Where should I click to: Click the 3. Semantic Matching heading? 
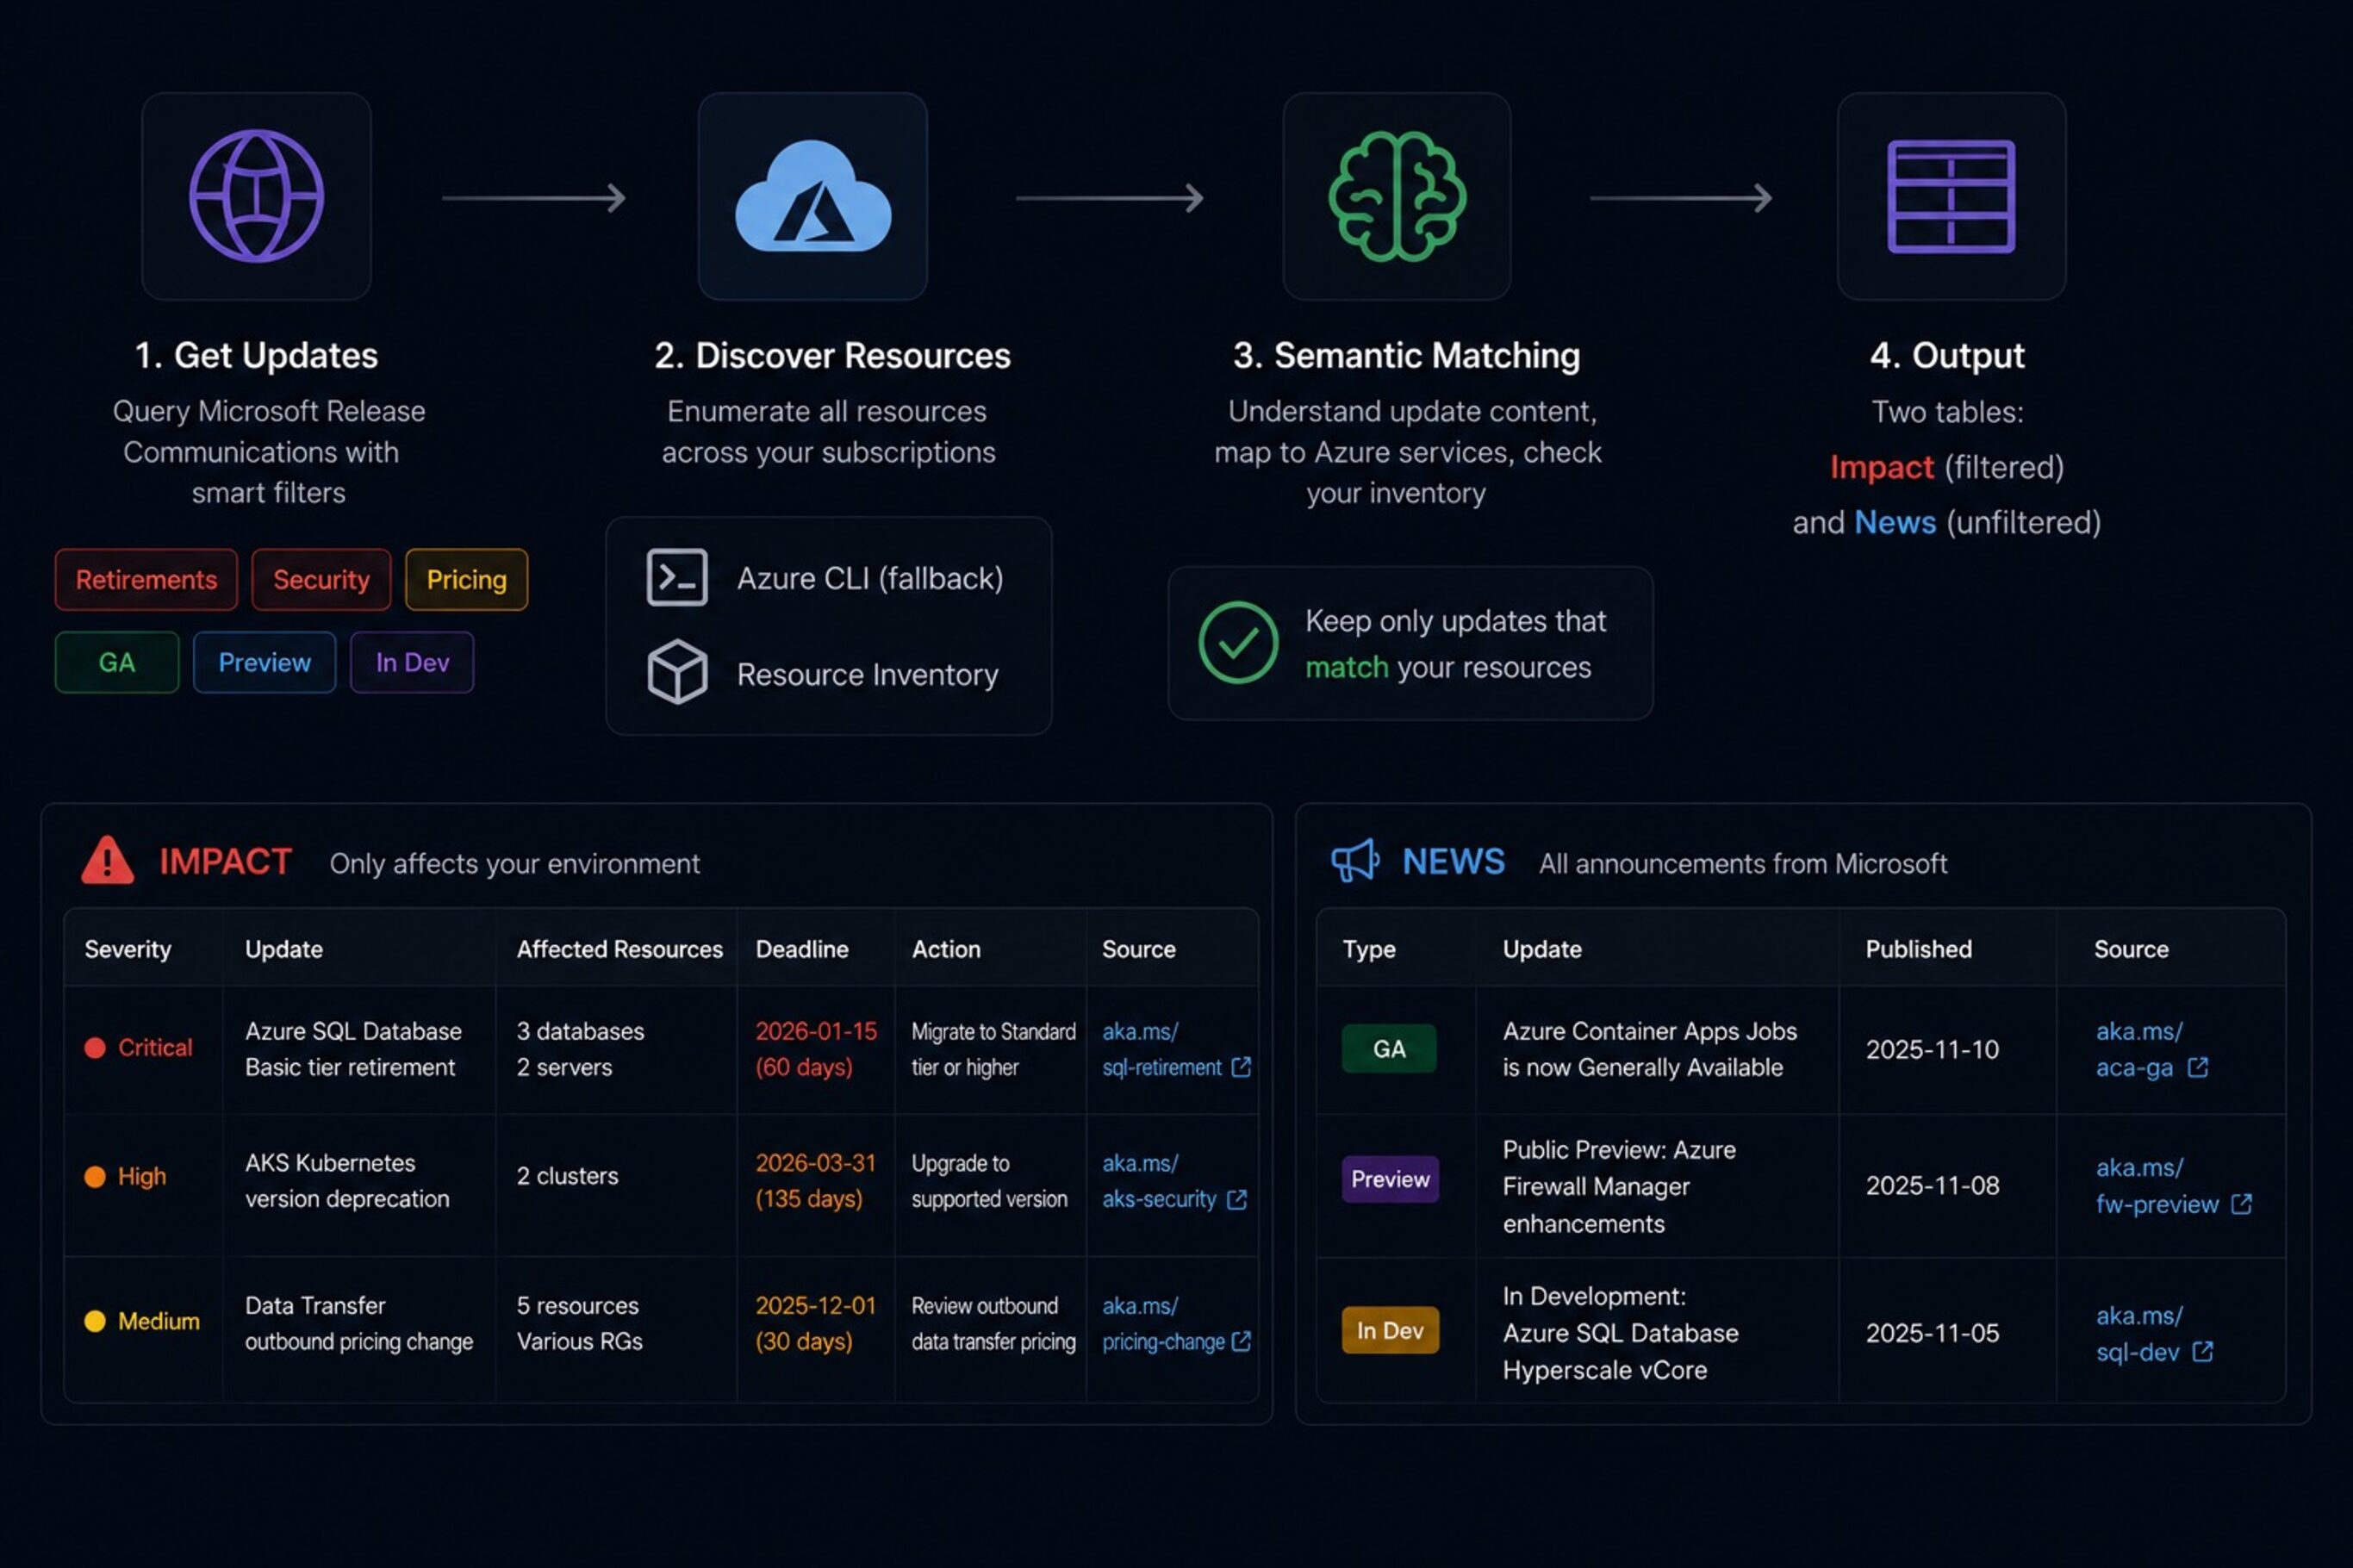coord(1406,355)
